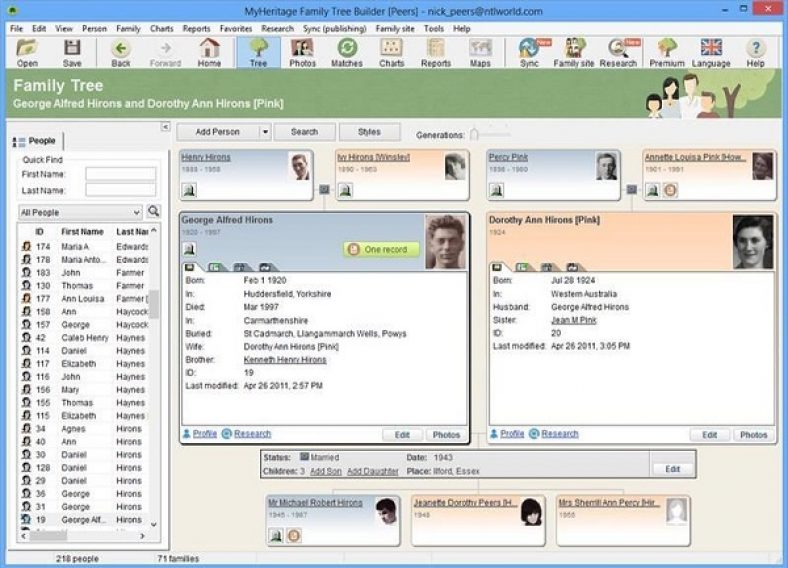The width and height of the screenshot is (788, 568).
Task: Open the Photos toolbar section
Action: coord(302,53)
